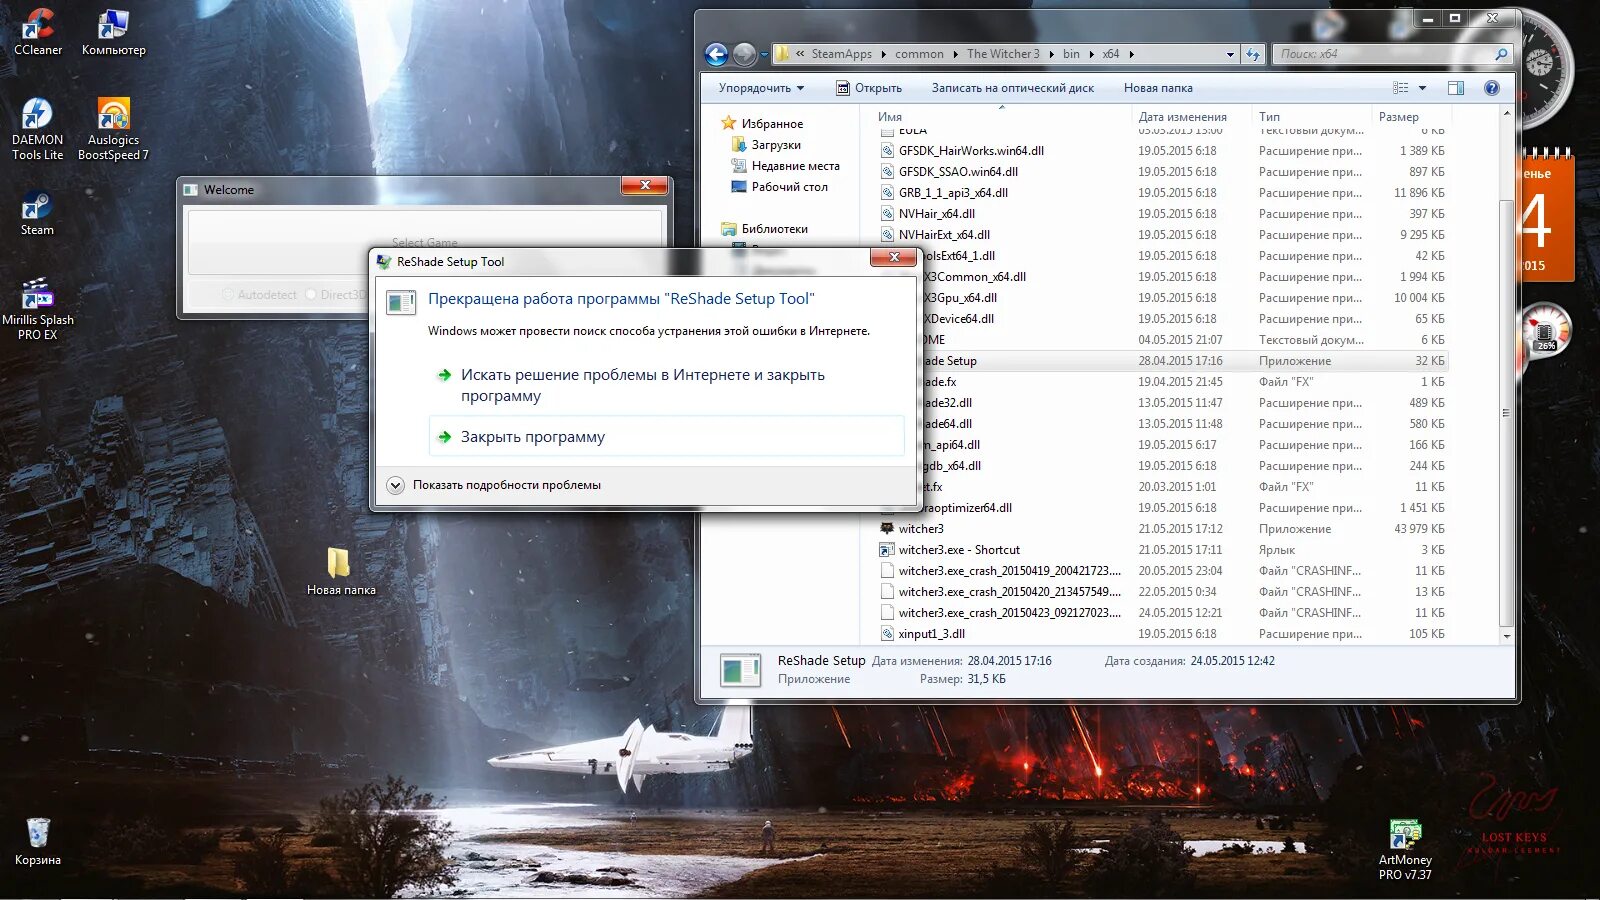Click the scroll down arrow in file list
The width and height of the screenshot is (1600, 900).
point(1507,636)
